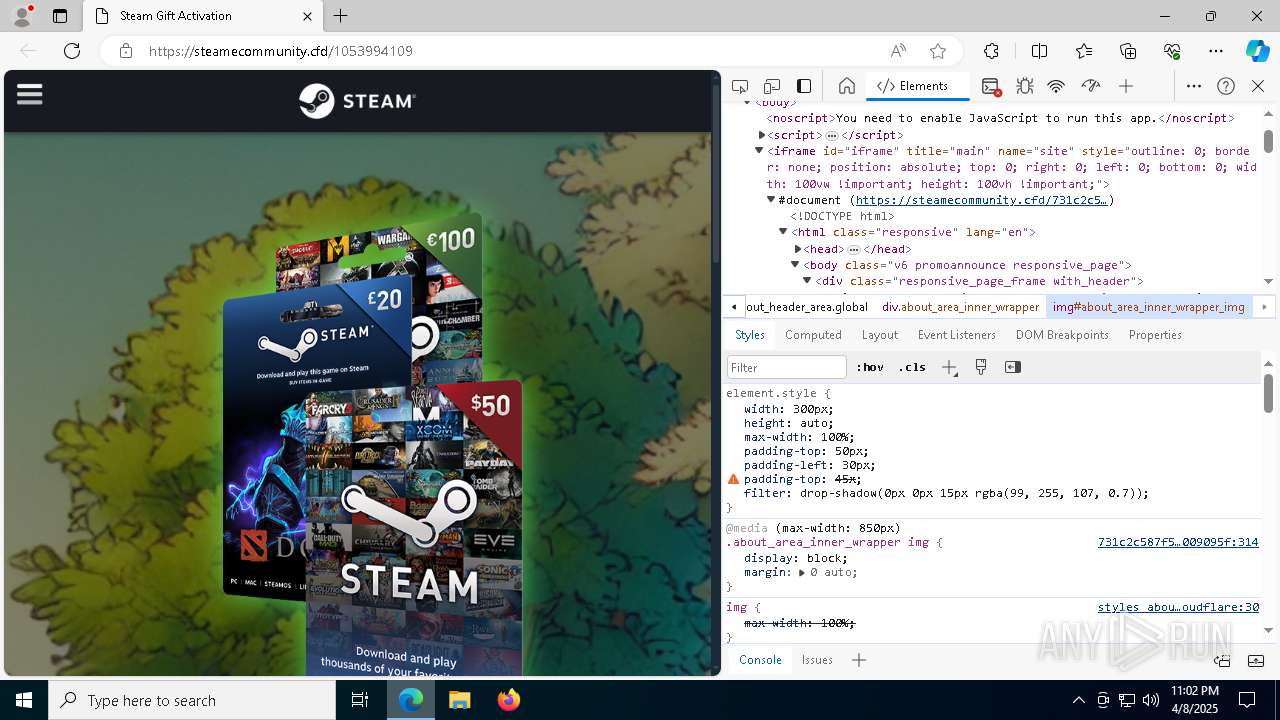Collapse the div responsive_page_frame node
Image resolution: width=1280 pixels, height=720 pixels.
(x=807, y=281)
